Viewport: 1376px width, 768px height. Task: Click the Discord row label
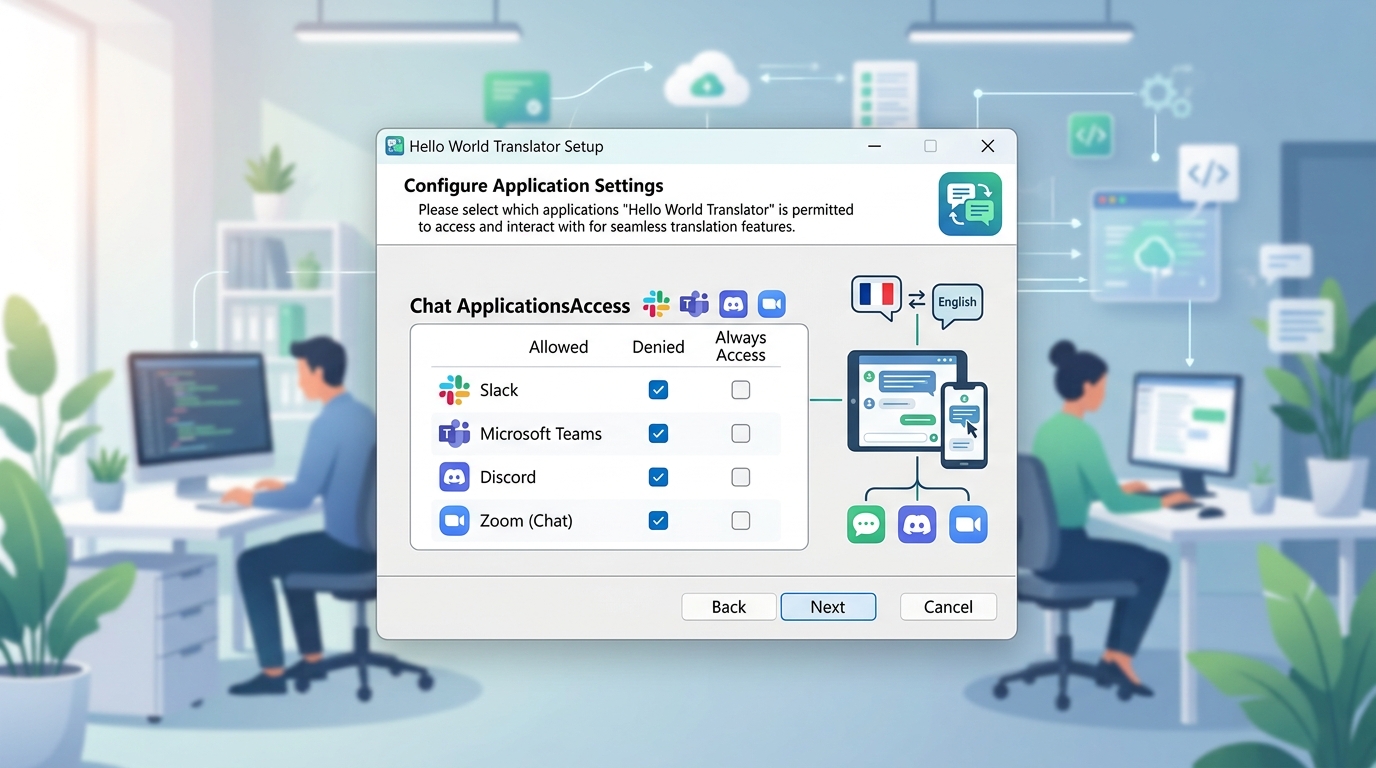(x=508, y=477)
